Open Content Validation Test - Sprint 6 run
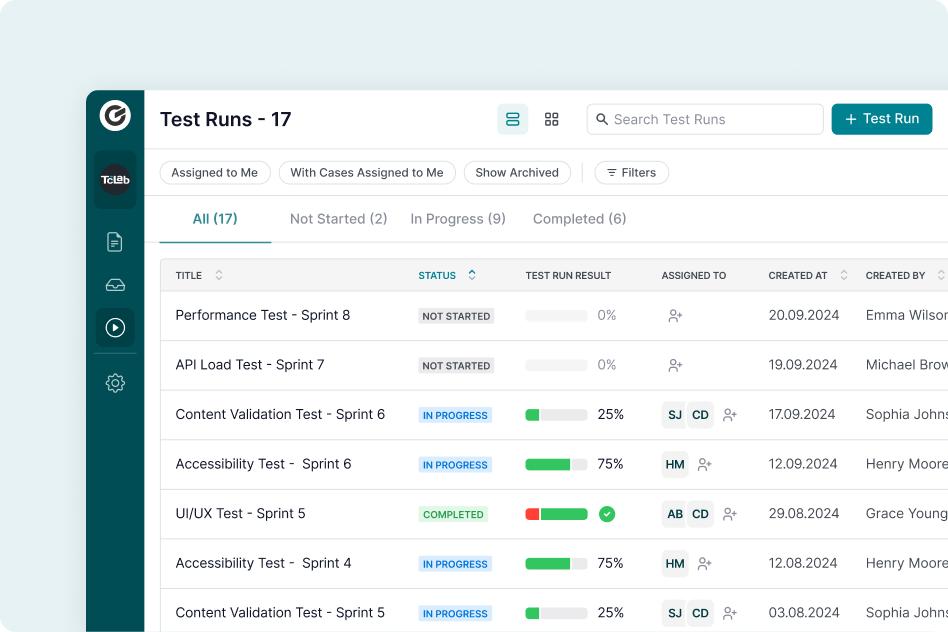Screen dimensions: 948x632 coord(280,414)
